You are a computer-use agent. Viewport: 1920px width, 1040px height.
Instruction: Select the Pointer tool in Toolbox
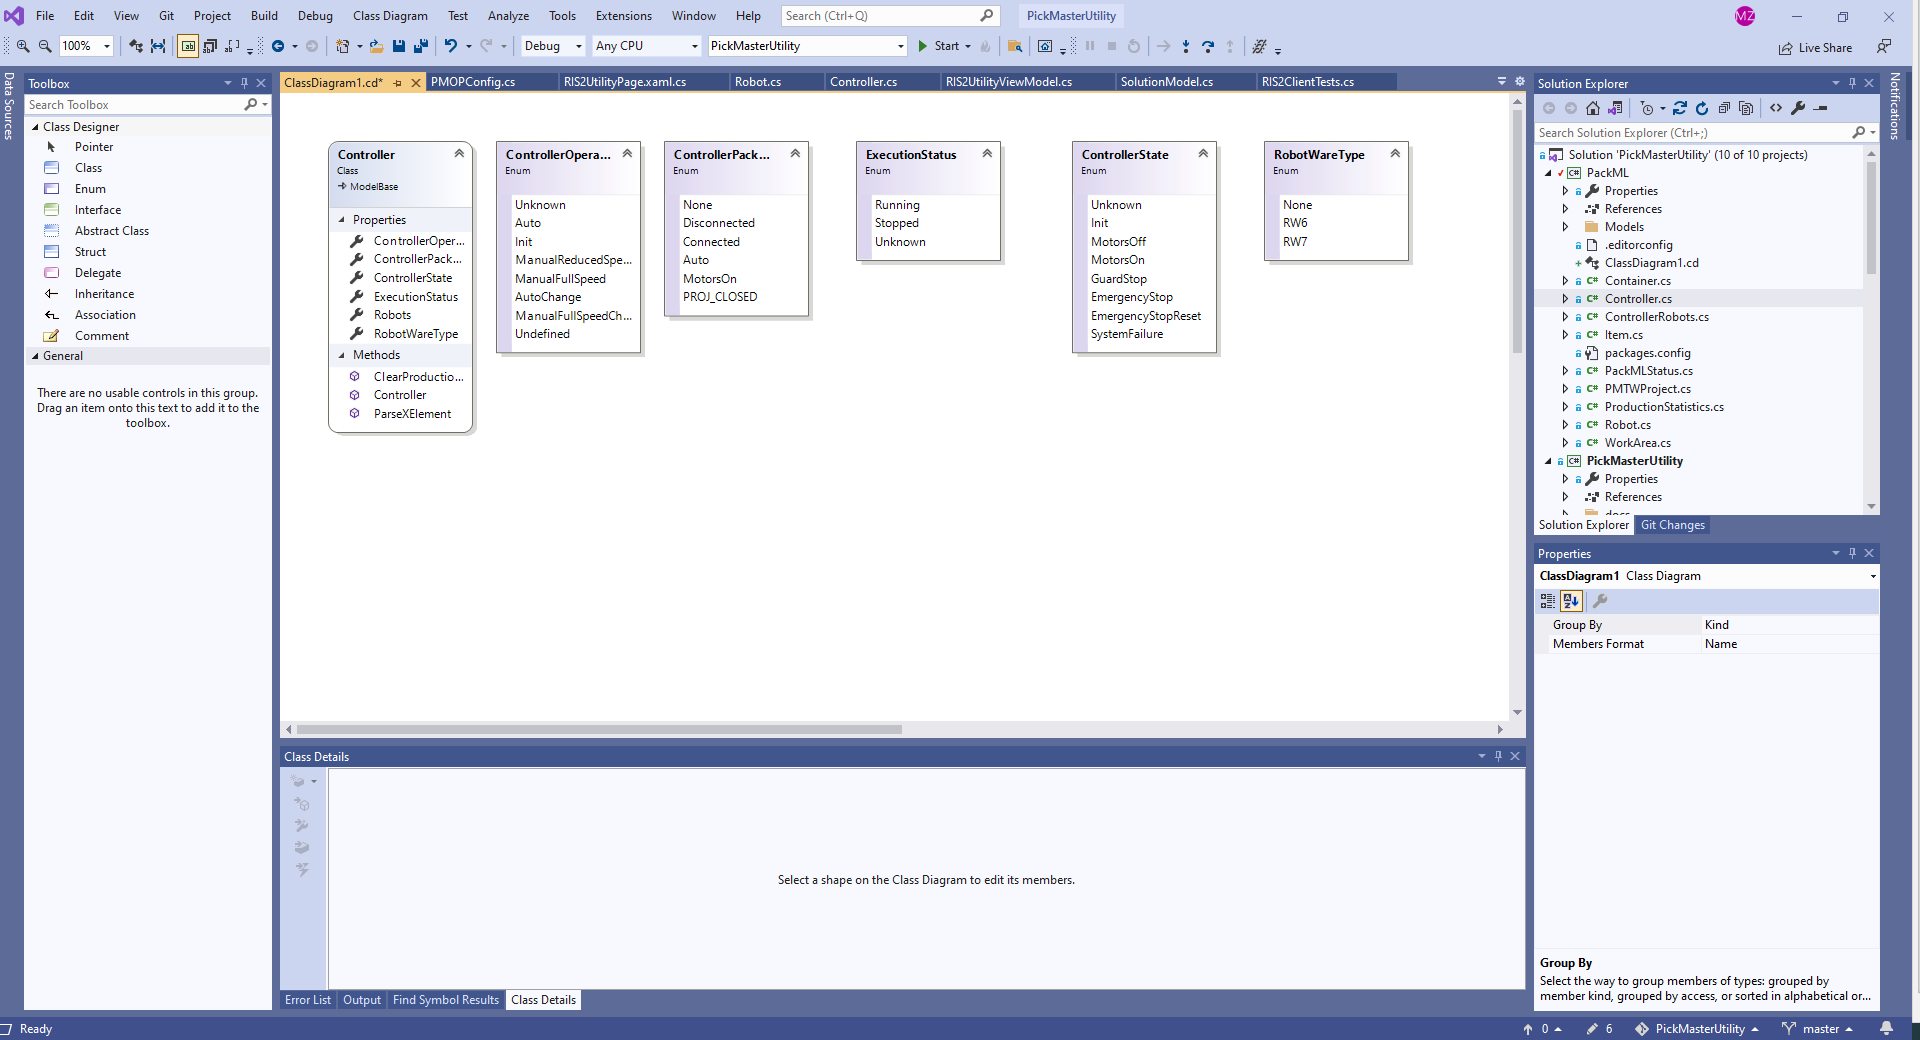tap(94, 147)
